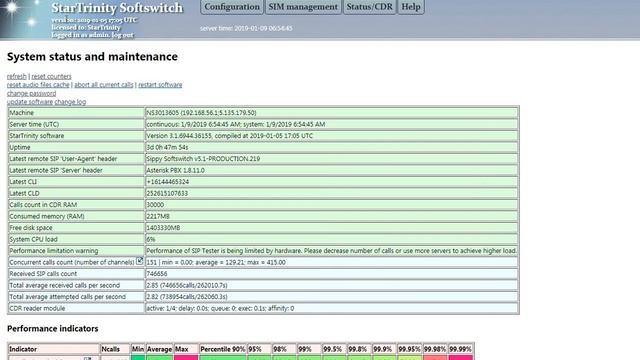Image resolution: width=640 pixels, height=360 pixels.
Task: Open the Help menu
Action: (411, 7)
